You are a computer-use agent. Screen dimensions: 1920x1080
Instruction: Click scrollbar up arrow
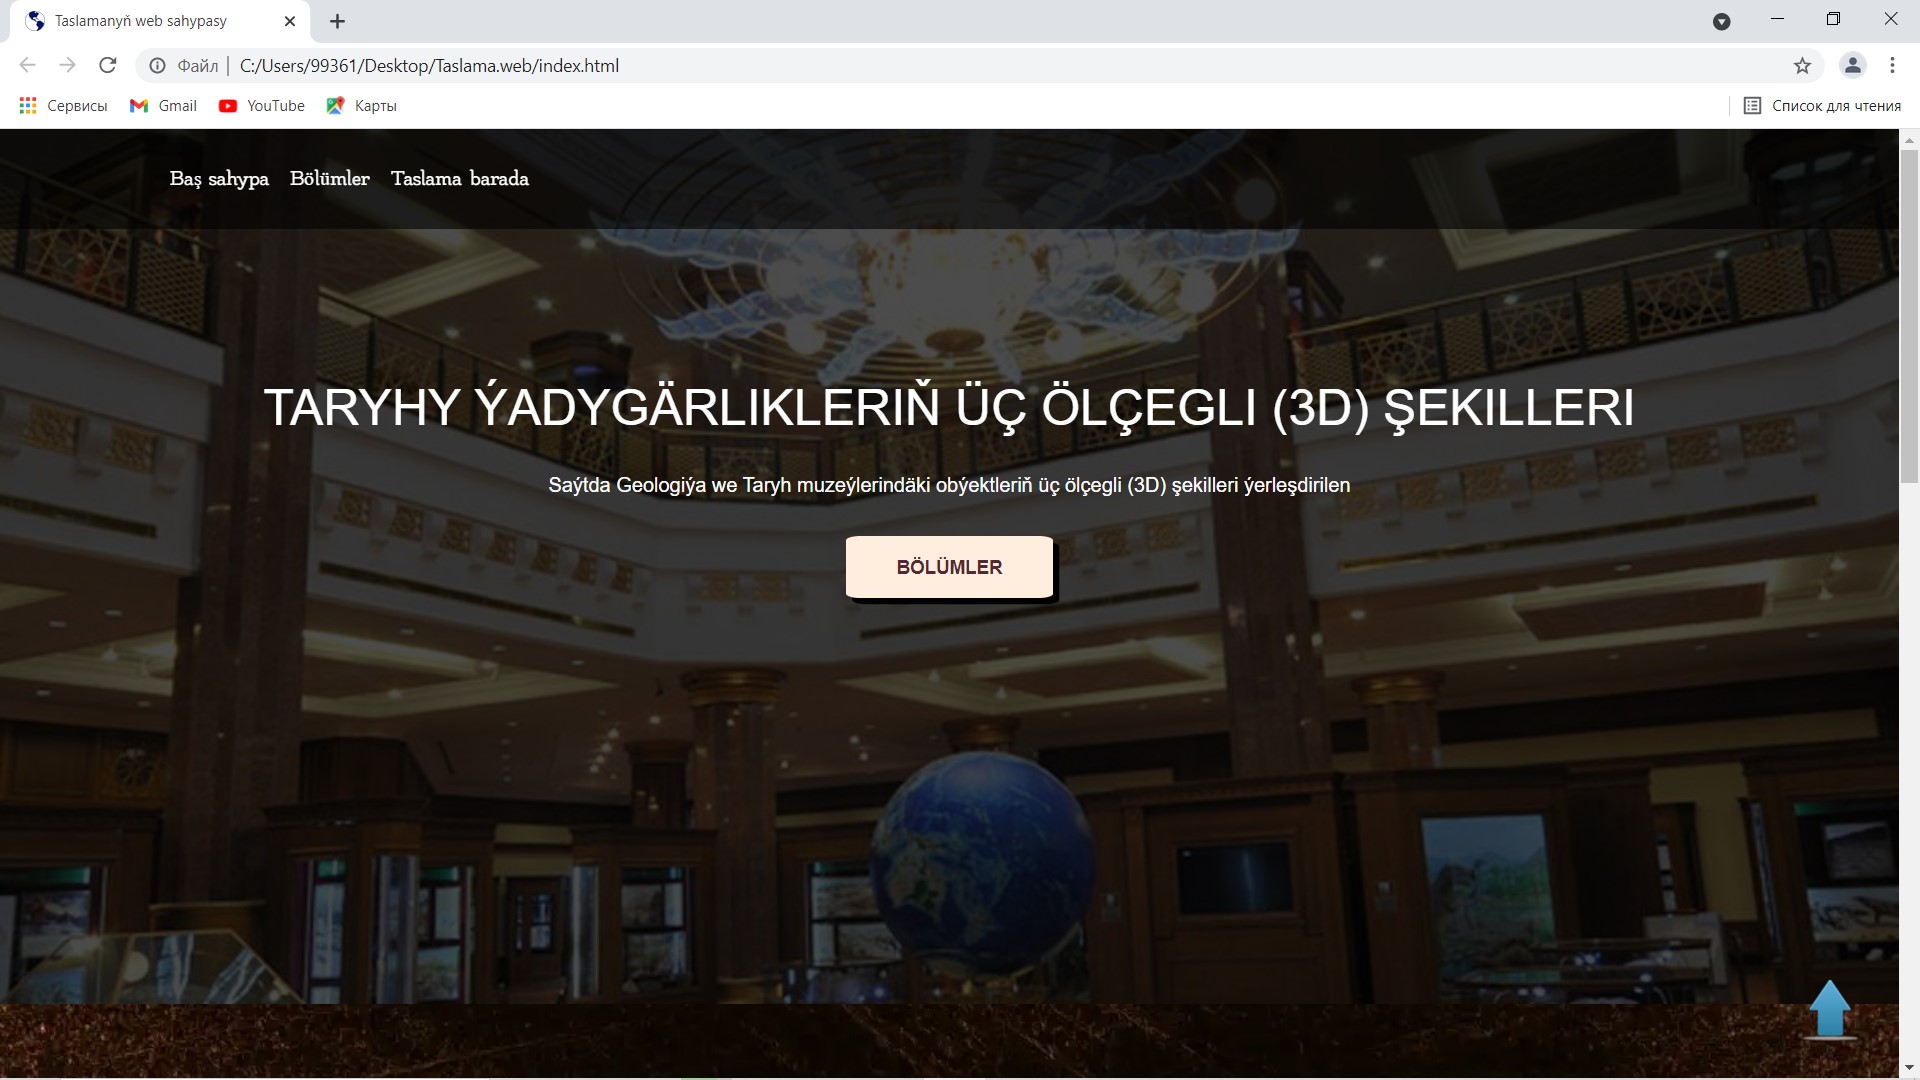1909,140
